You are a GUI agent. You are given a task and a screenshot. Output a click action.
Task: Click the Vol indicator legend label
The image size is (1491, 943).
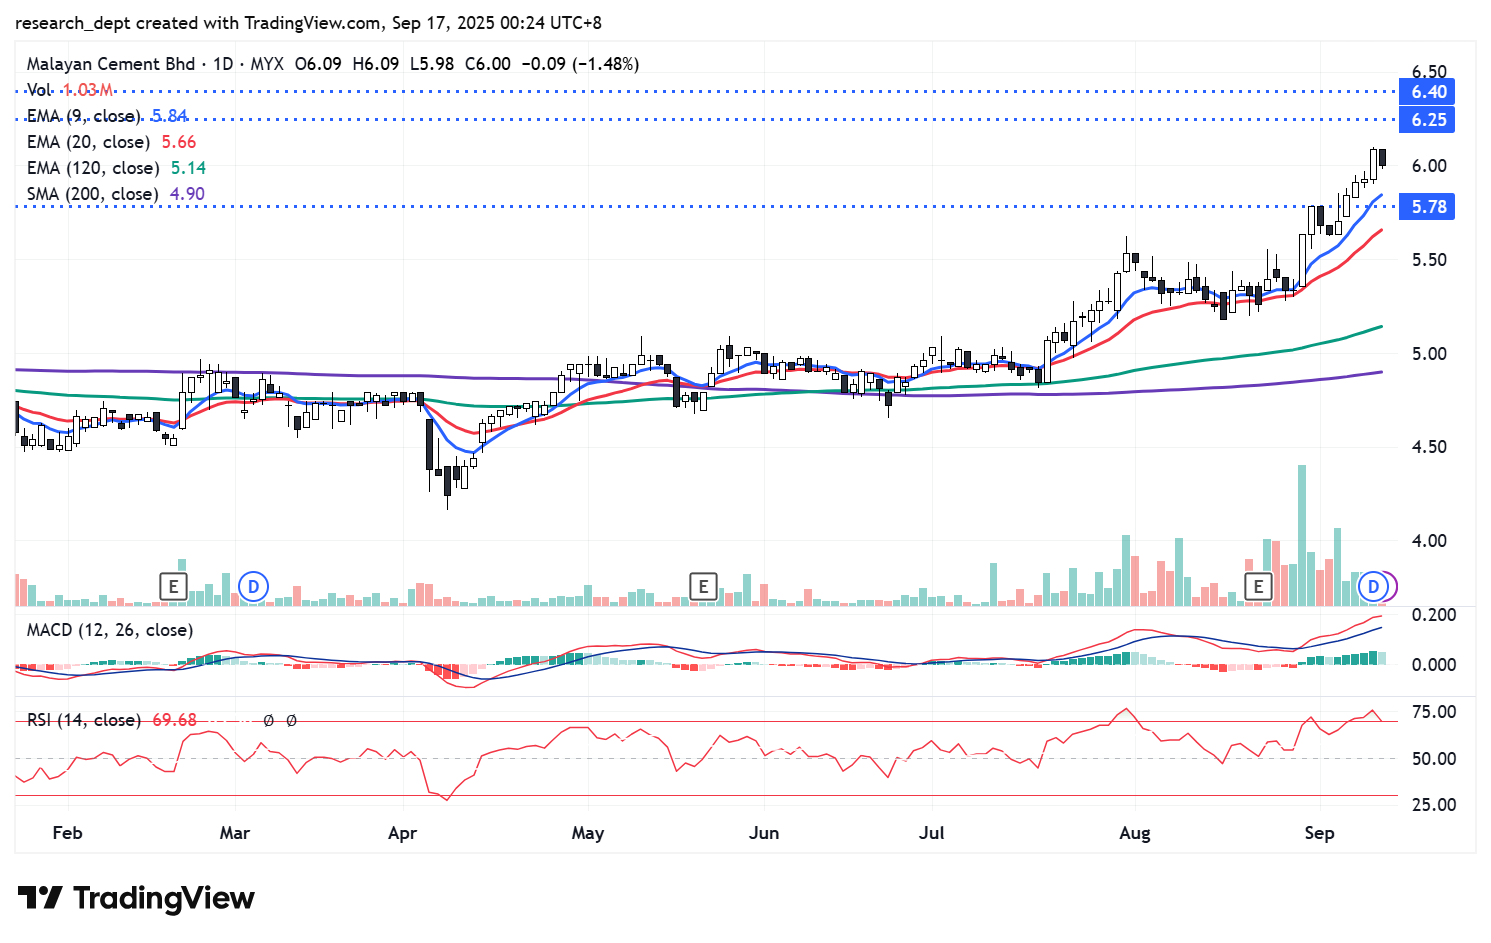tap(40, 90)
